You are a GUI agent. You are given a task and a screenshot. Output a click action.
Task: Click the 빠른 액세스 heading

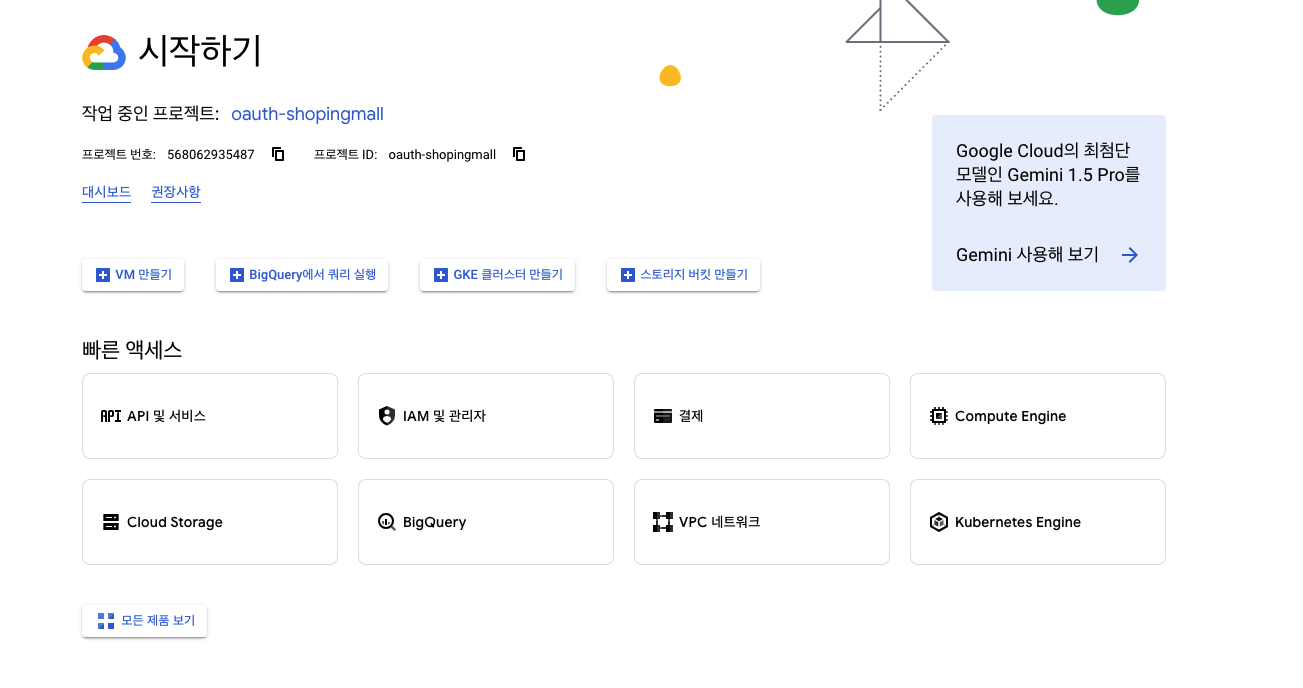[x=132, y=350]
